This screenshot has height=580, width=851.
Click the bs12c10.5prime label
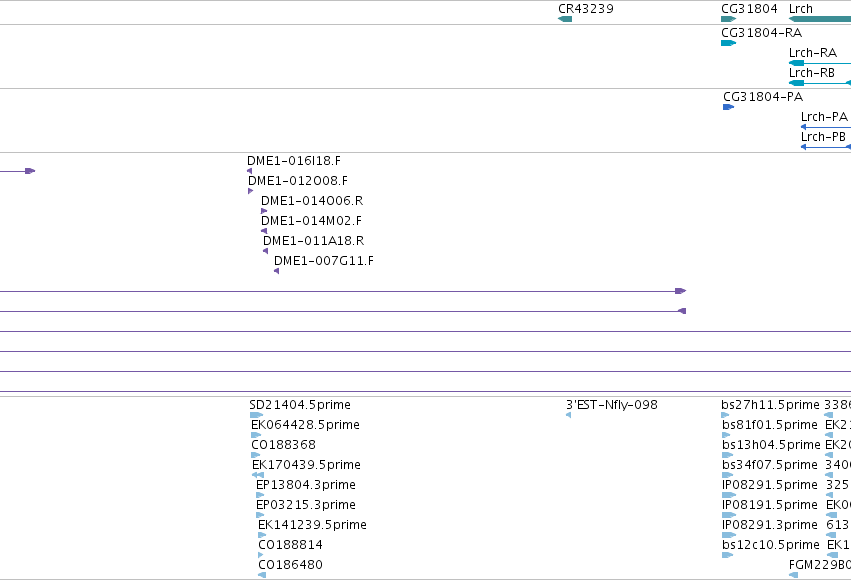click(x=771, y=545)
